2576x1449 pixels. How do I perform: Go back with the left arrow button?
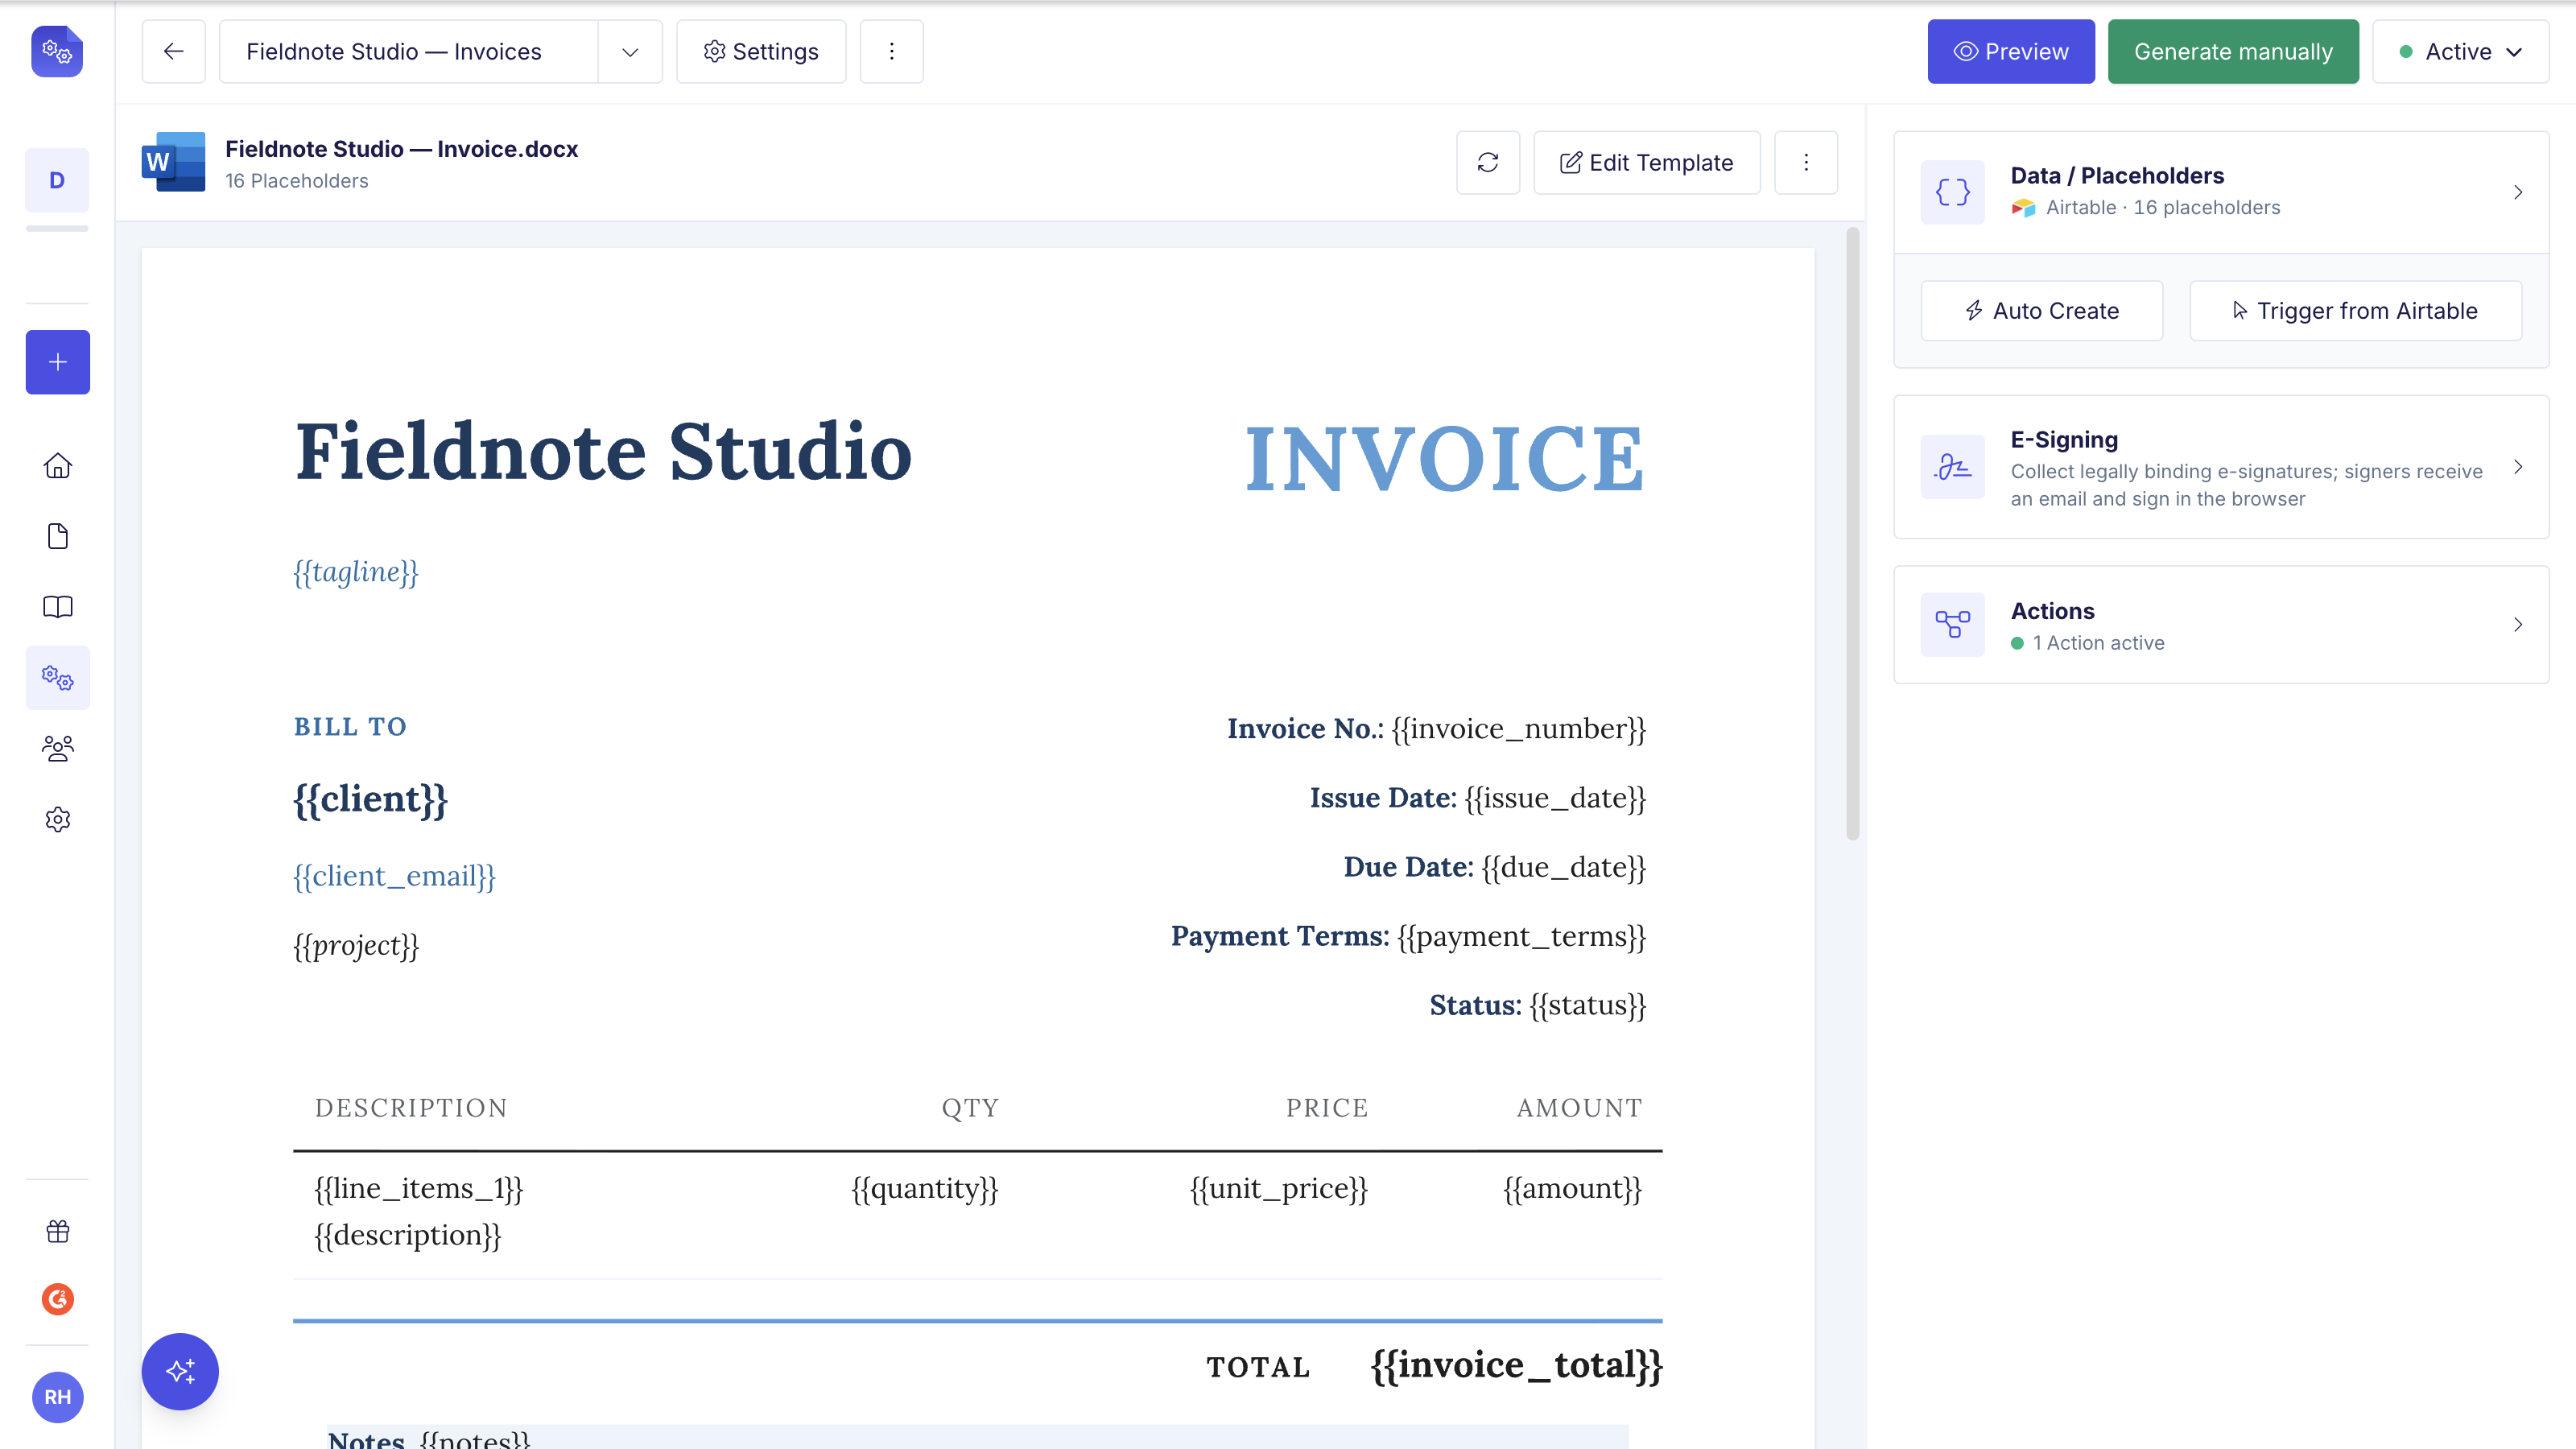[173, 51]
